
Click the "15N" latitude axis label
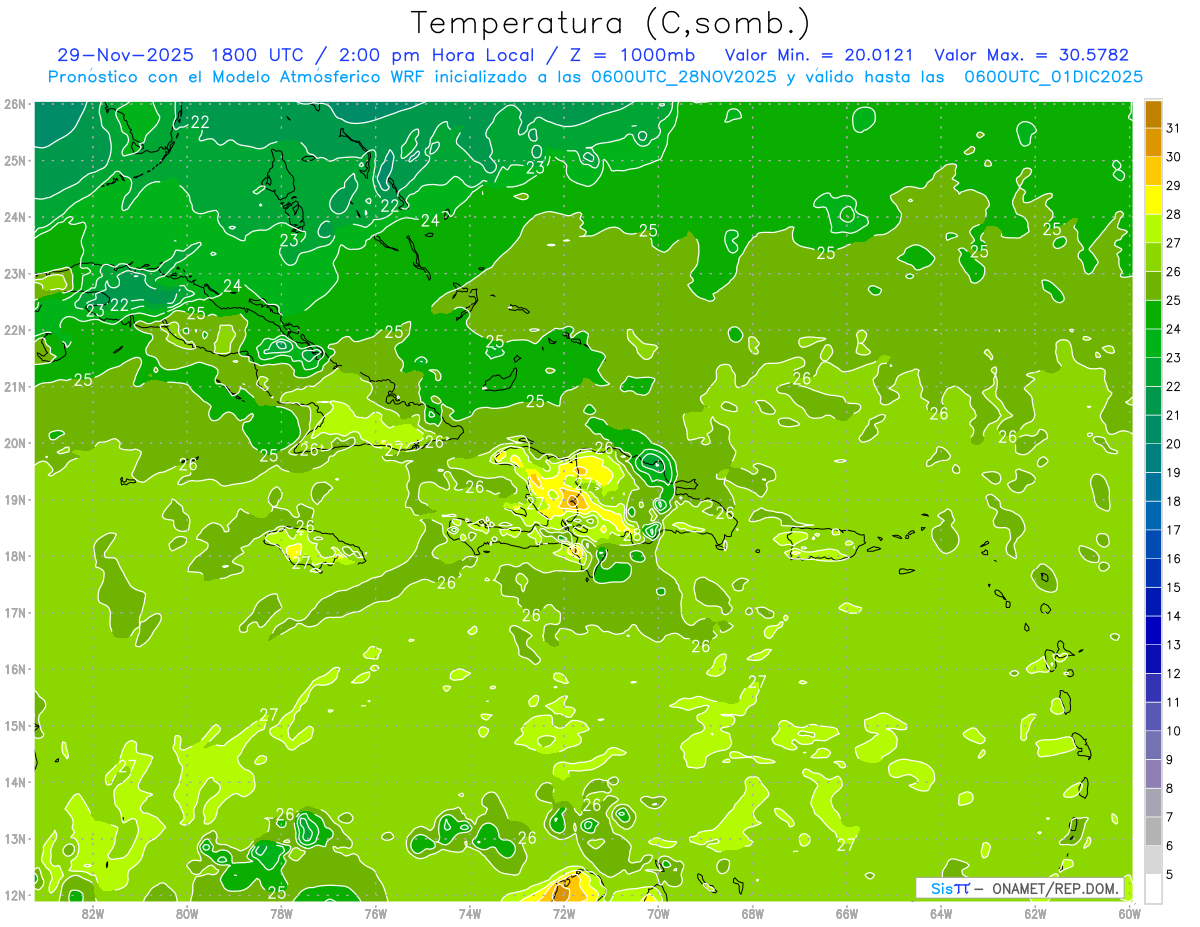[14, 725]
